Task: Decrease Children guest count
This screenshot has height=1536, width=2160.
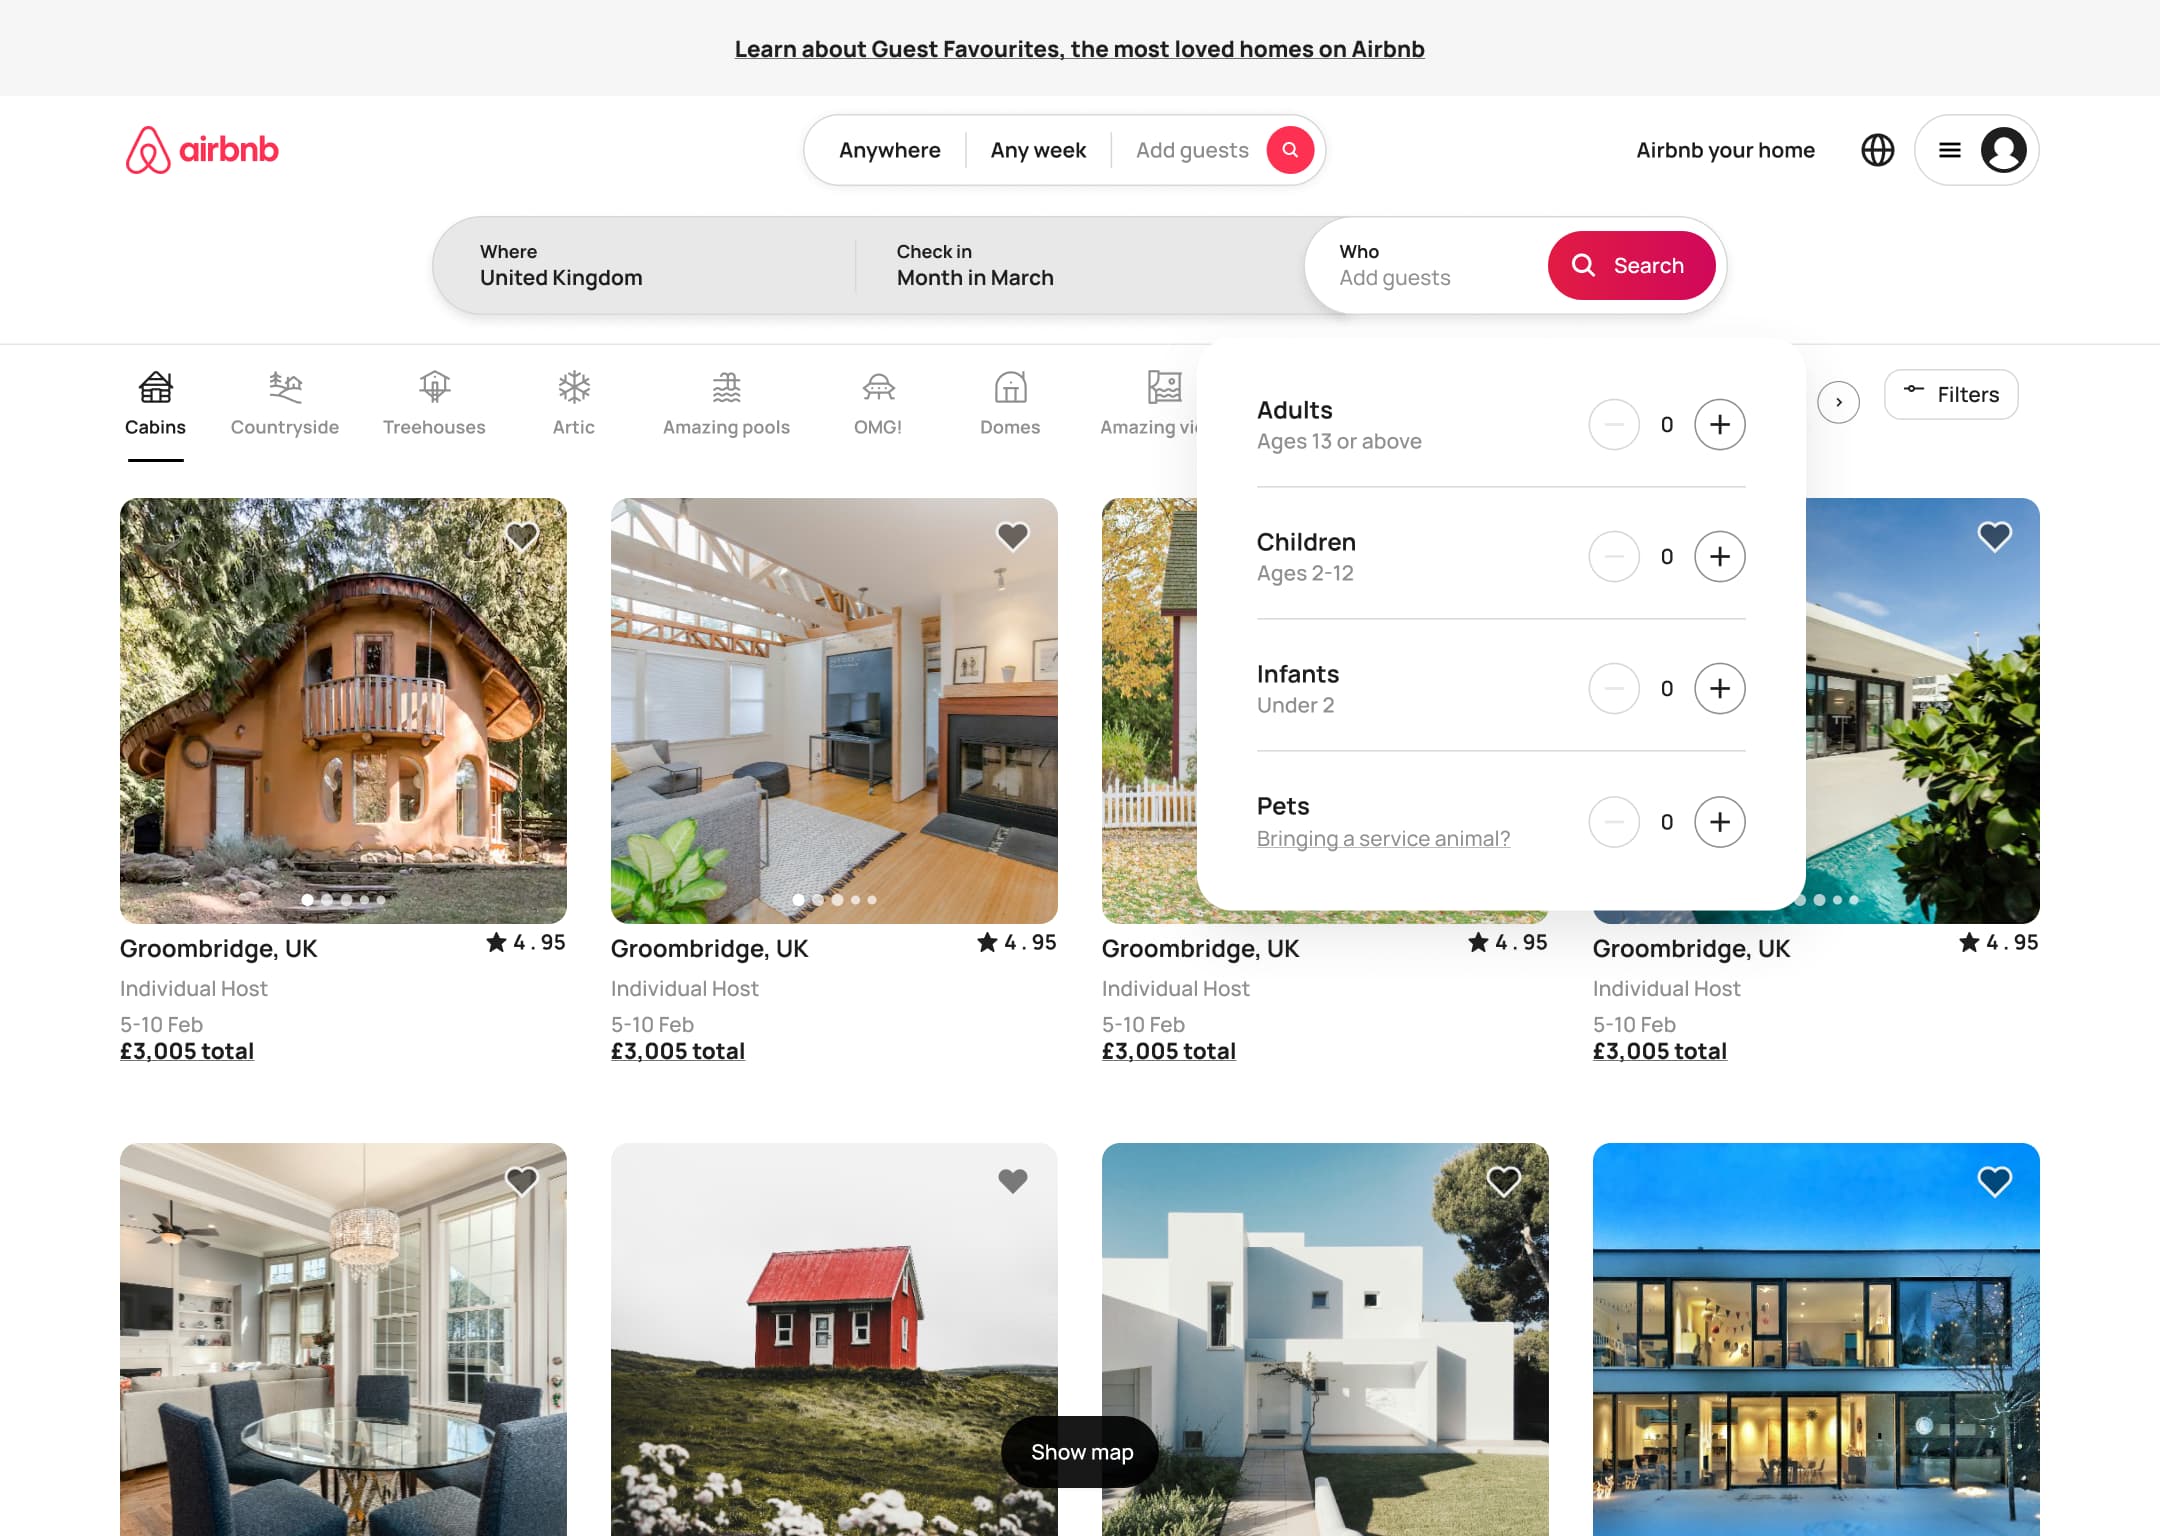Action: [1614, 556]
